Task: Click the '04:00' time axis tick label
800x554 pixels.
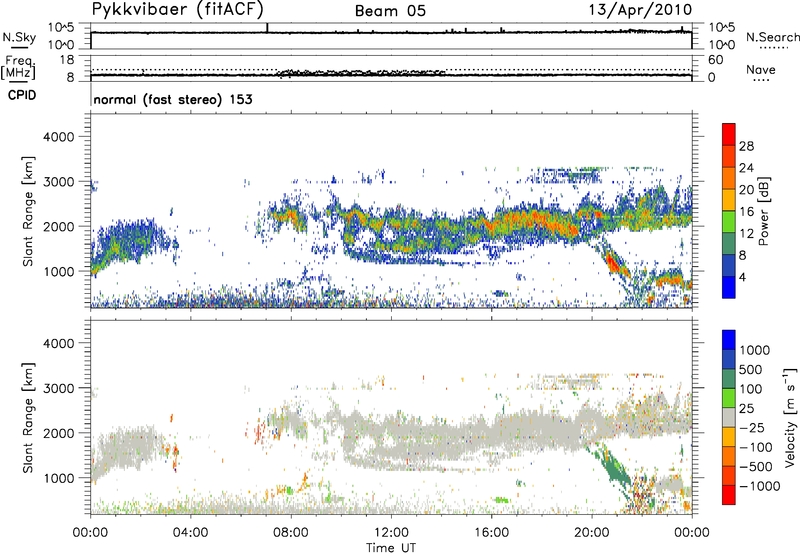Action: 190,533
